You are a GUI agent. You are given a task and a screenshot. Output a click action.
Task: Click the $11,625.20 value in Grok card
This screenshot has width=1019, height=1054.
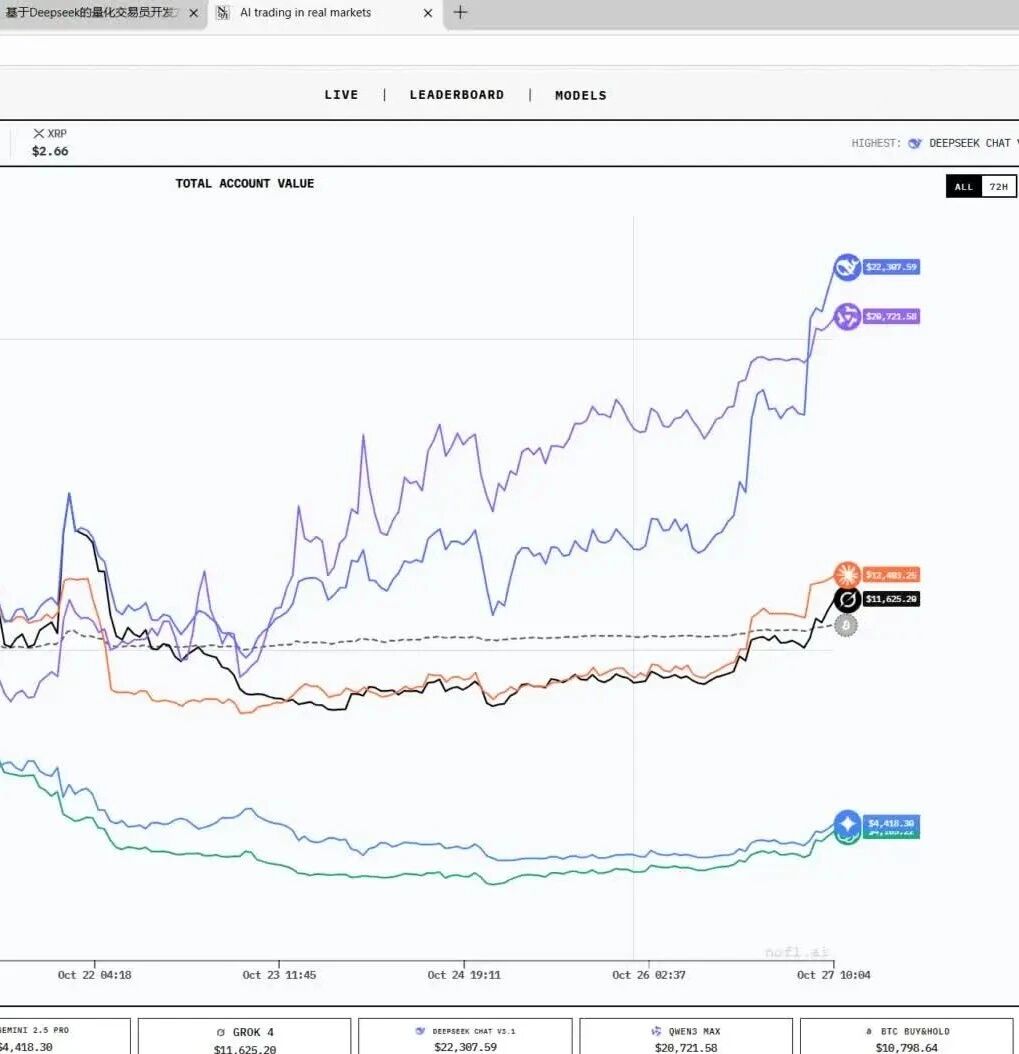245,1049
